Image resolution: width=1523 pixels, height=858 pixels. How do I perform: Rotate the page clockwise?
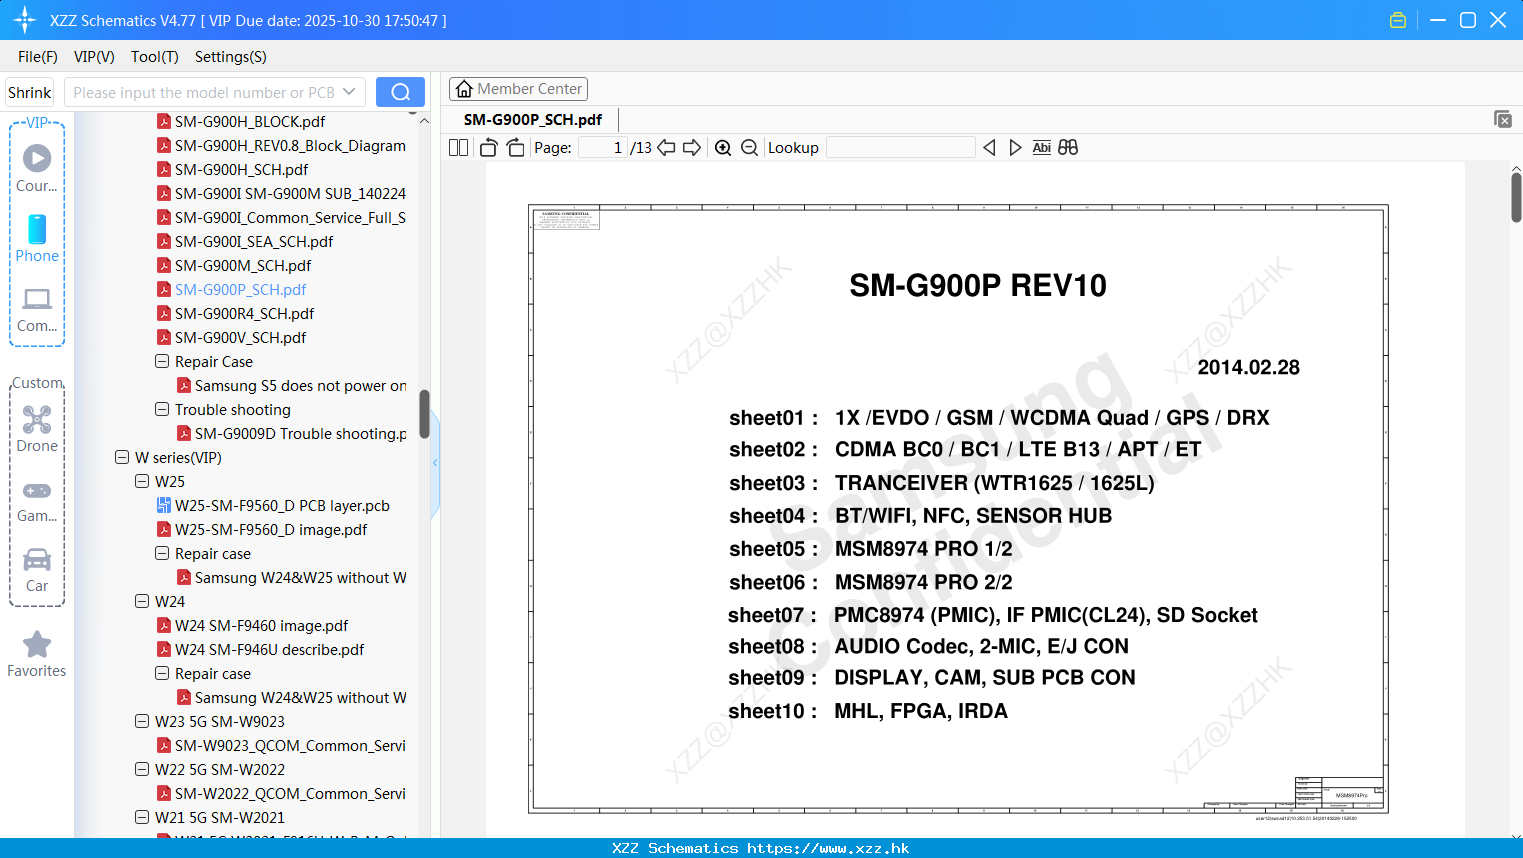click(x=516, y=148)
